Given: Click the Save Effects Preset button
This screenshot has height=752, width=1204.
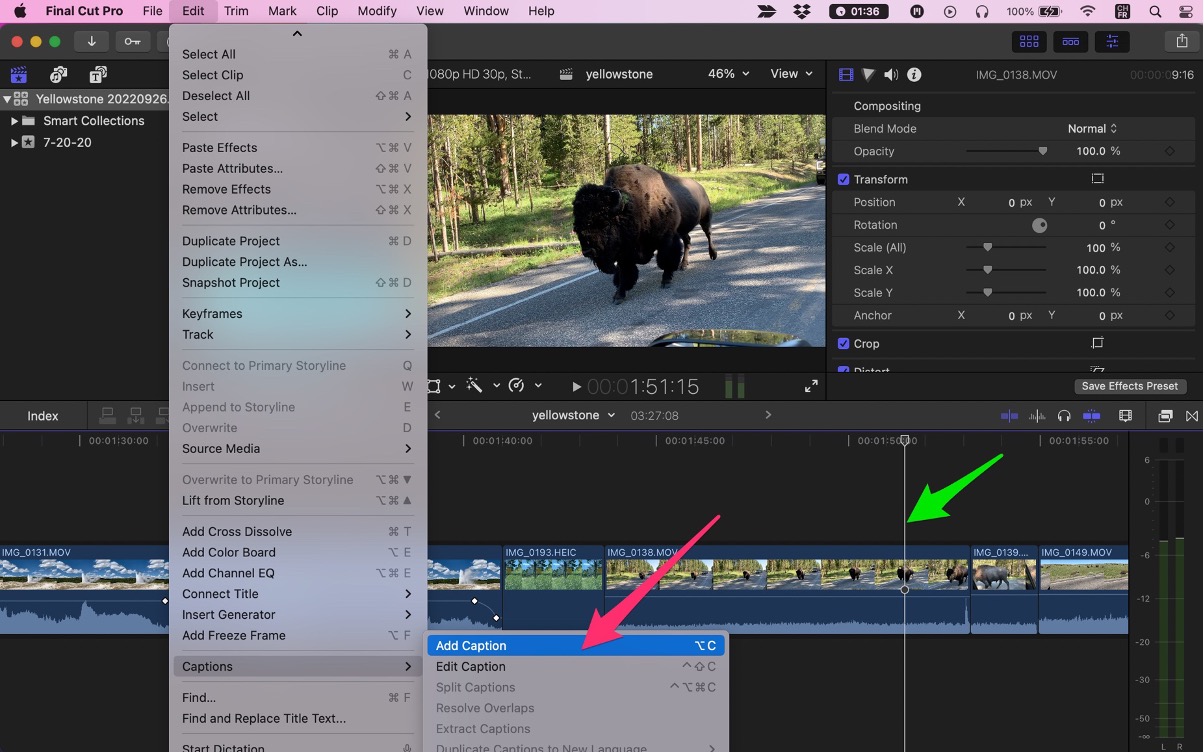Looking at the screenshot, I should pos(1130,386).
